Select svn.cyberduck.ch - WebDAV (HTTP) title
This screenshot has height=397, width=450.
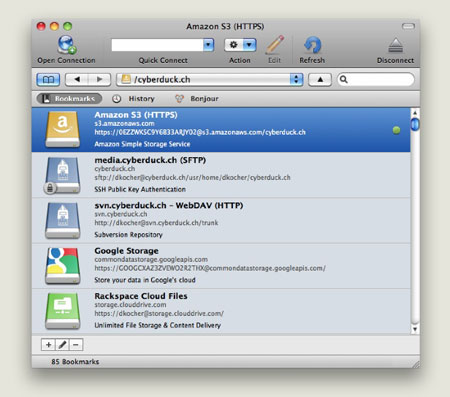coord(169,206)
